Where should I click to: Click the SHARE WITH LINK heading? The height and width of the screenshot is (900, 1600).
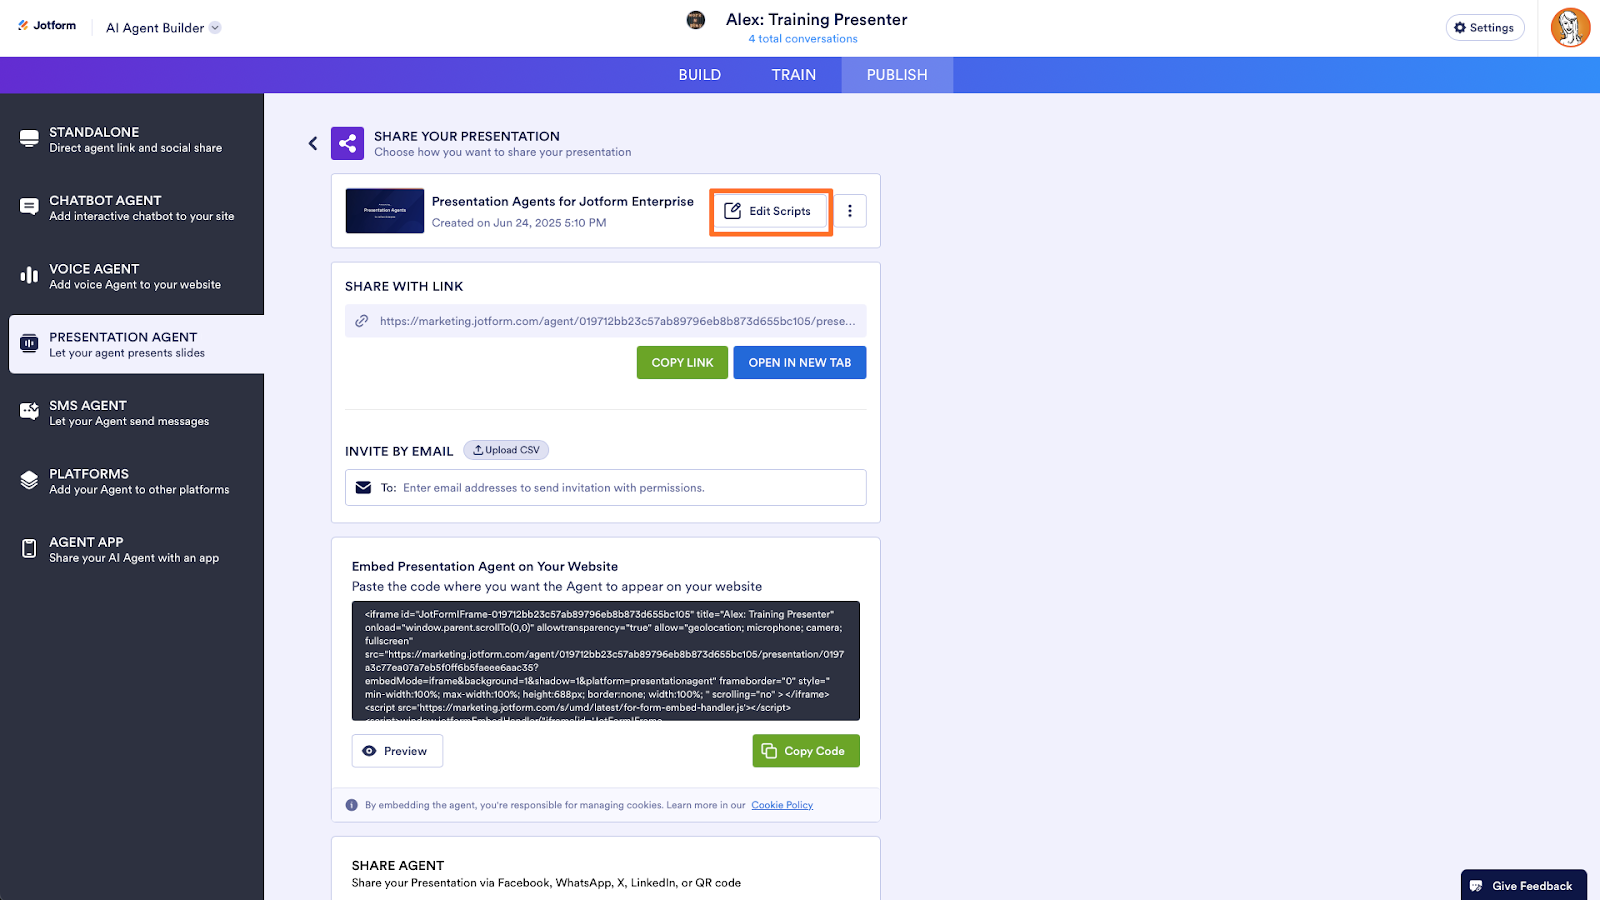point(404,287)
